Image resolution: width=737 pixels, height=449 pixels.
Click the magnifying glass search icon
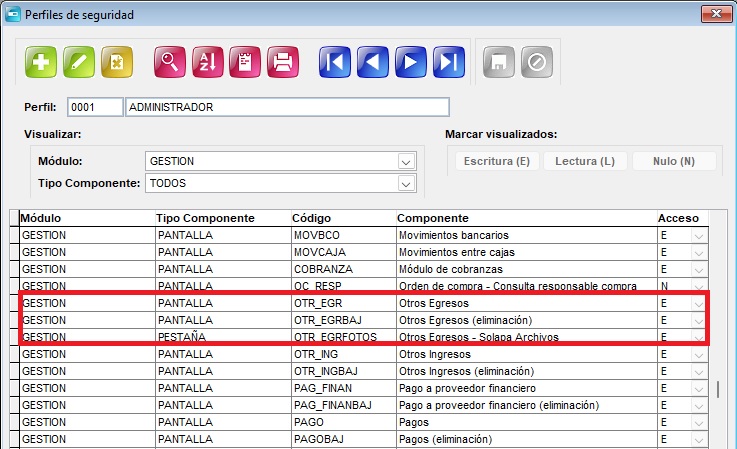(170, 62)
